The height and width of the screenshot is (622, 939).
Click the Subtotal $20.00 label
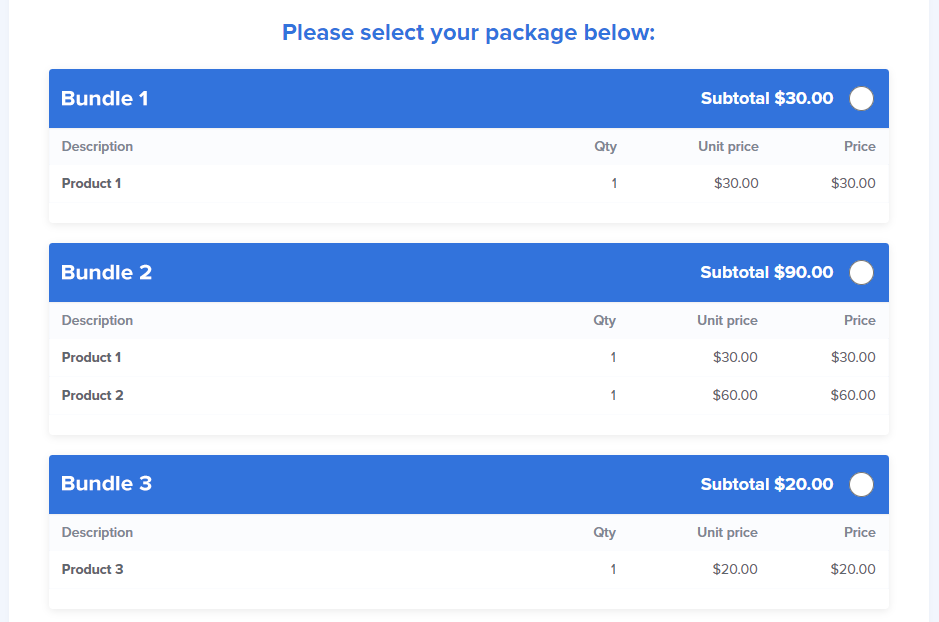point(766,484)
